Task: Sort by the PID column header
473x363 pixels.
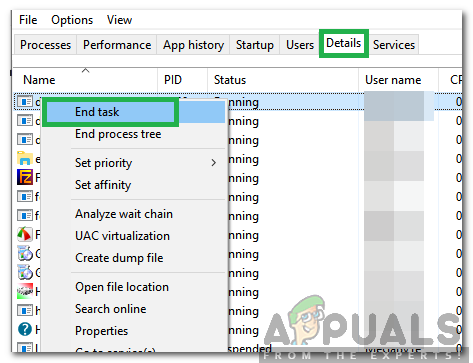Action: point(183,80)
